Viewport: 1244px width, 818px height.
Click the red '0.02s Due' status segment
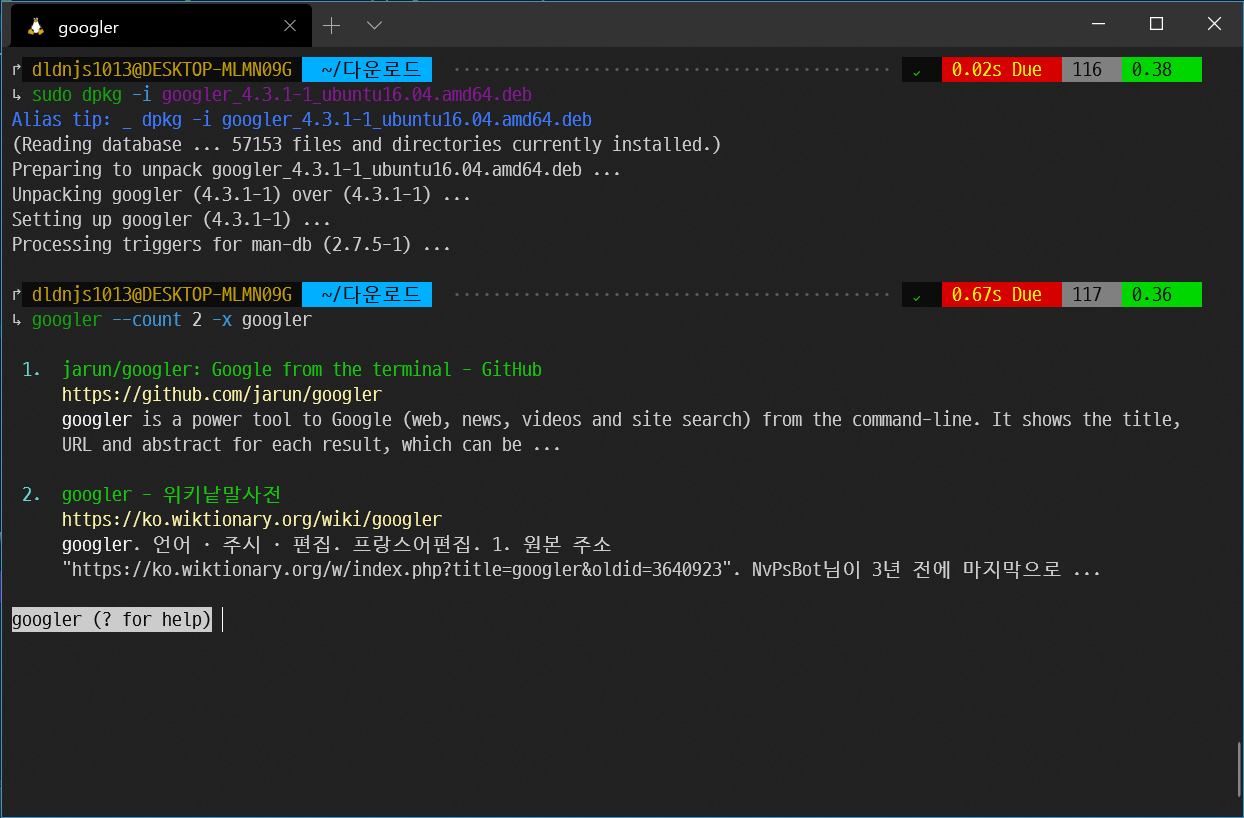coord(1001,70)
